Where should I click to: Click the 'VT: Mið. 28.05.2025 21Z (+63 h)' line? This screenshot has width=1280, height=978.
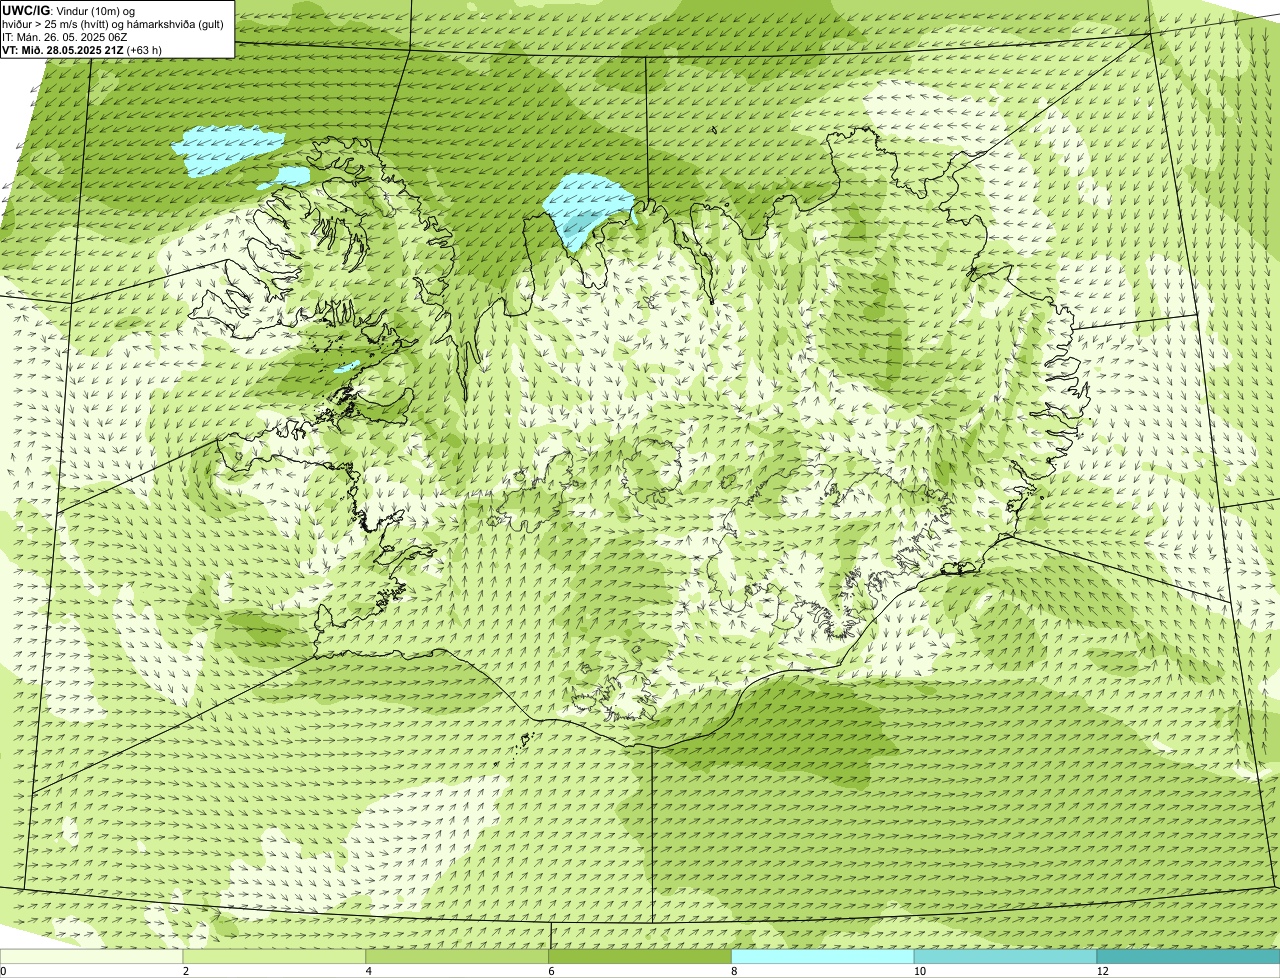click(82, 49)
